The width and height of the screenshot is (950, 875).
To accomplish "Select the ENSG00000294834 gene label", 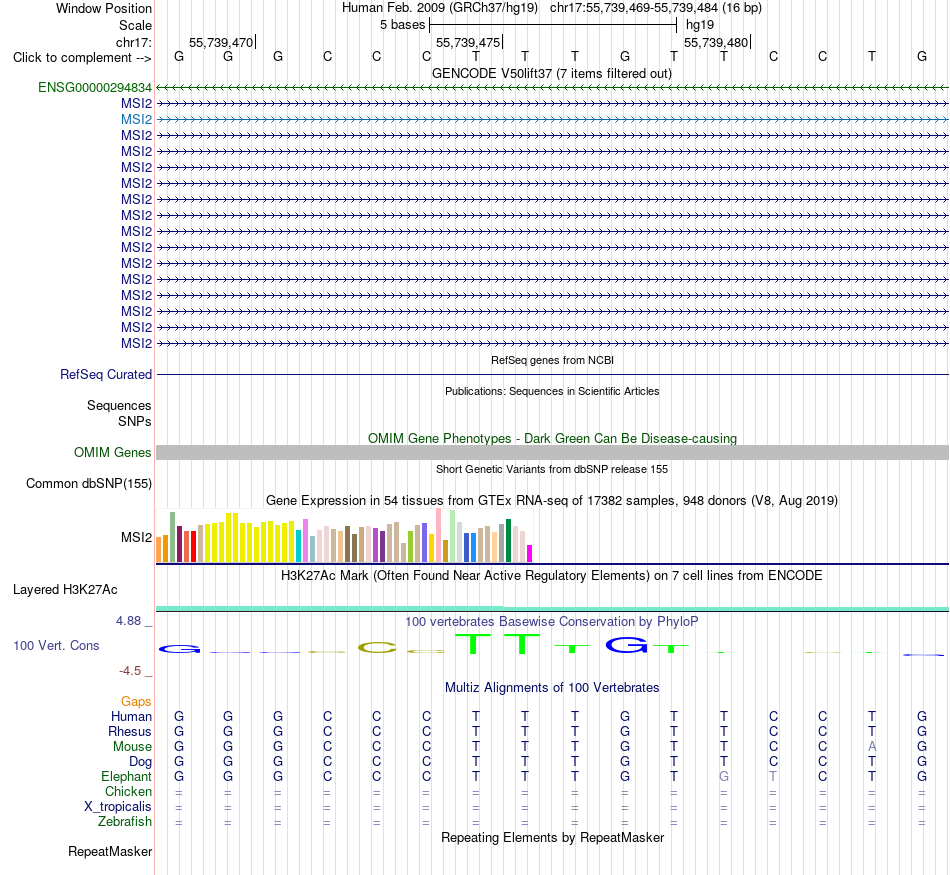I will [x=95, y=87].
